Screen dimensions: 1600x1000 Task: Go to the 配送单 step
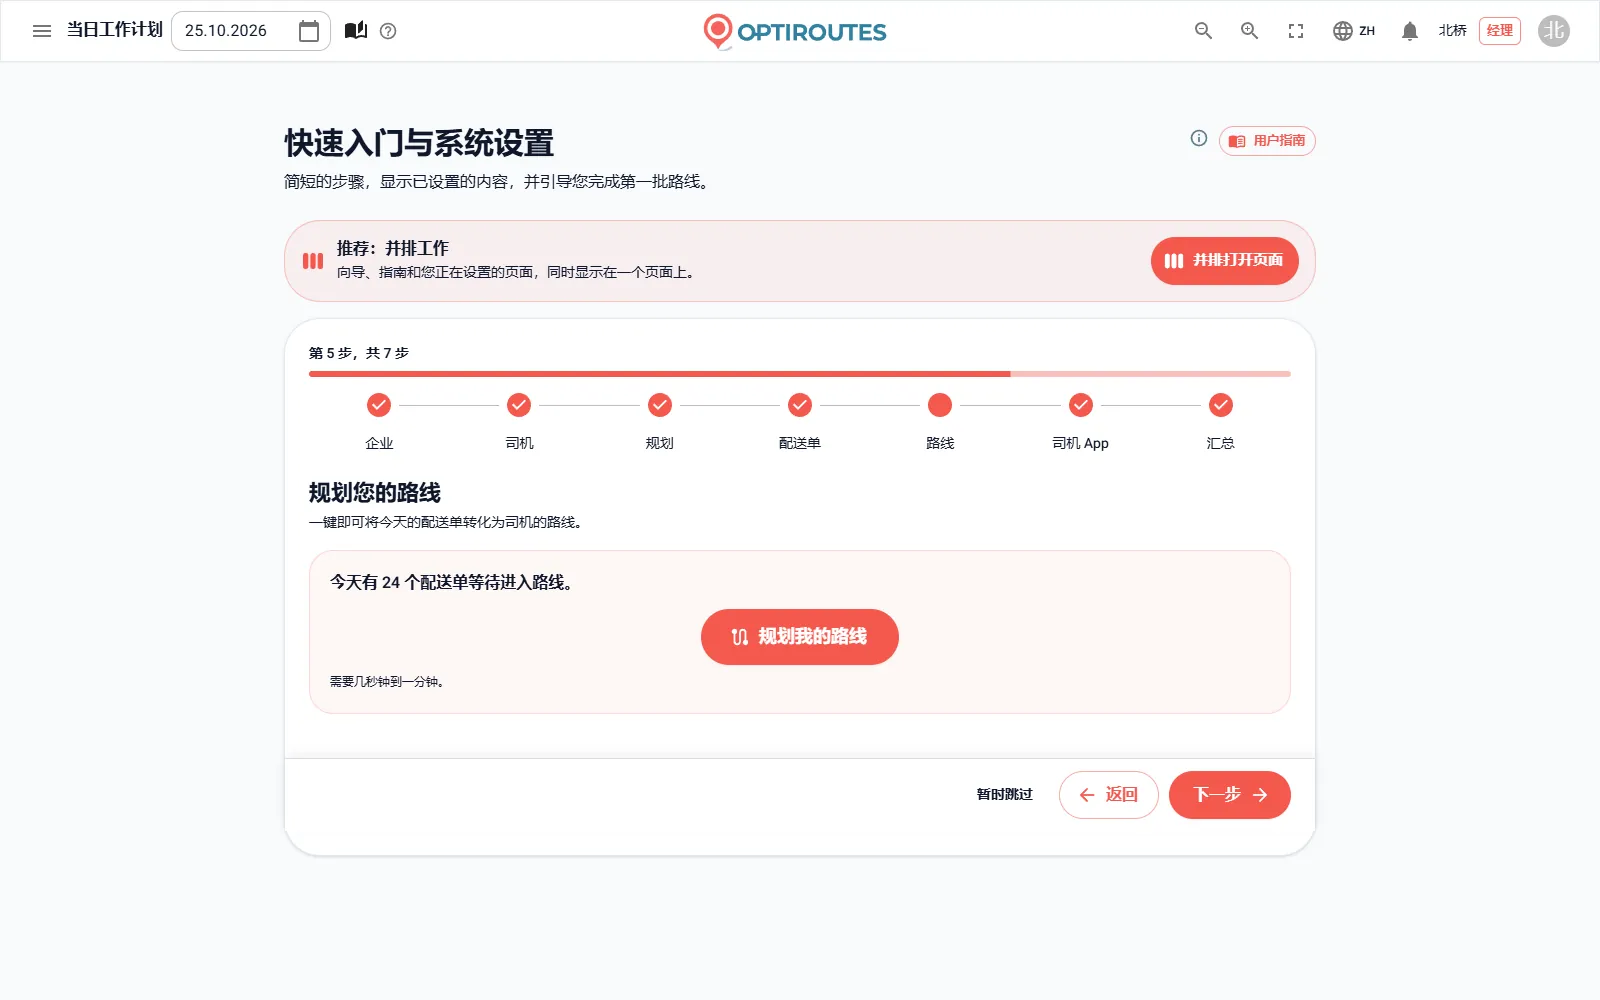(x=800, y=421)
